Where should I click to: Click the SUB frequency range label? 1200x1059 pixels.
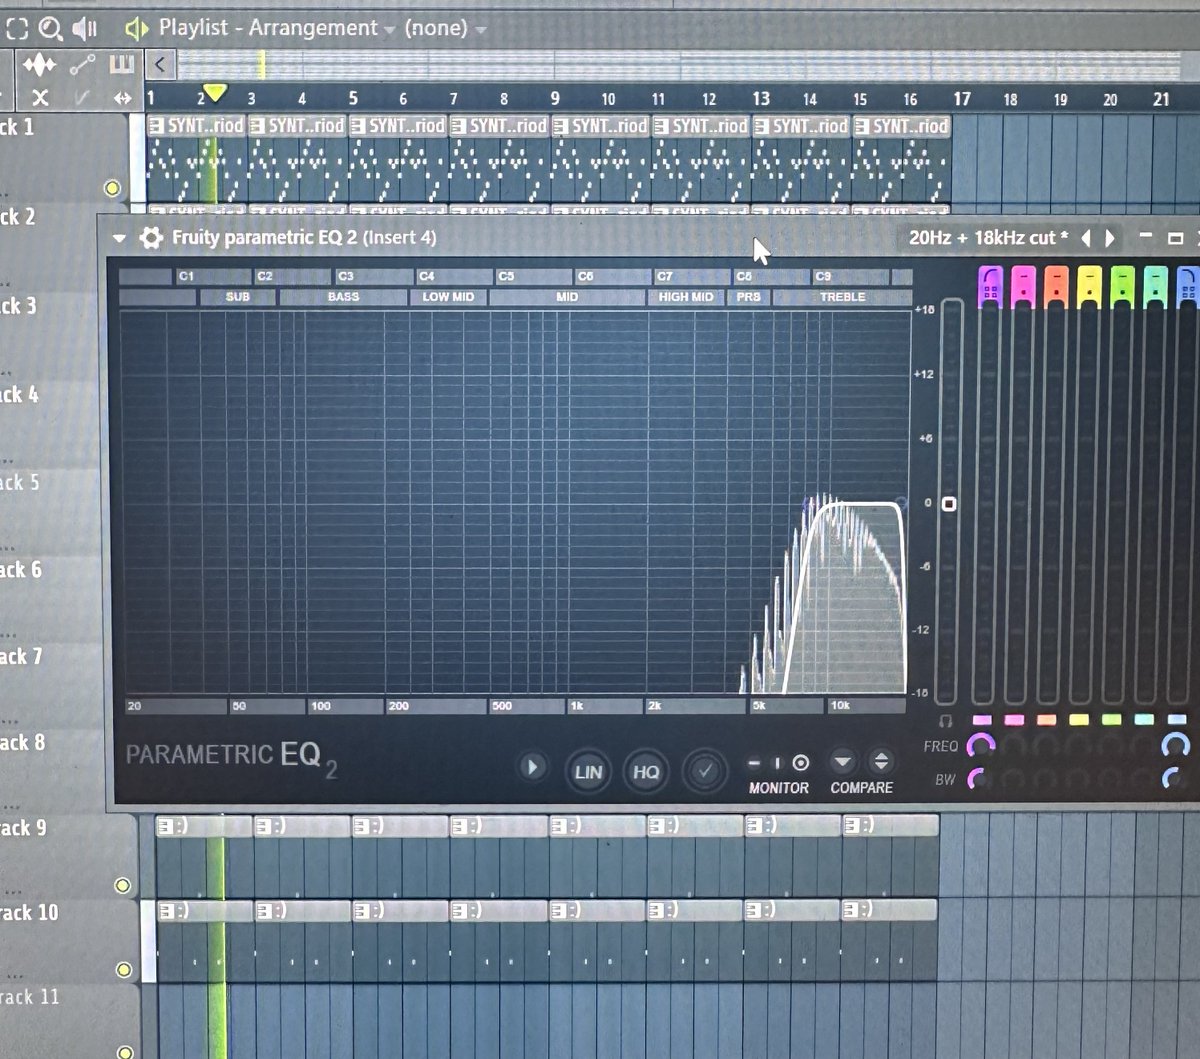point(238,297)
